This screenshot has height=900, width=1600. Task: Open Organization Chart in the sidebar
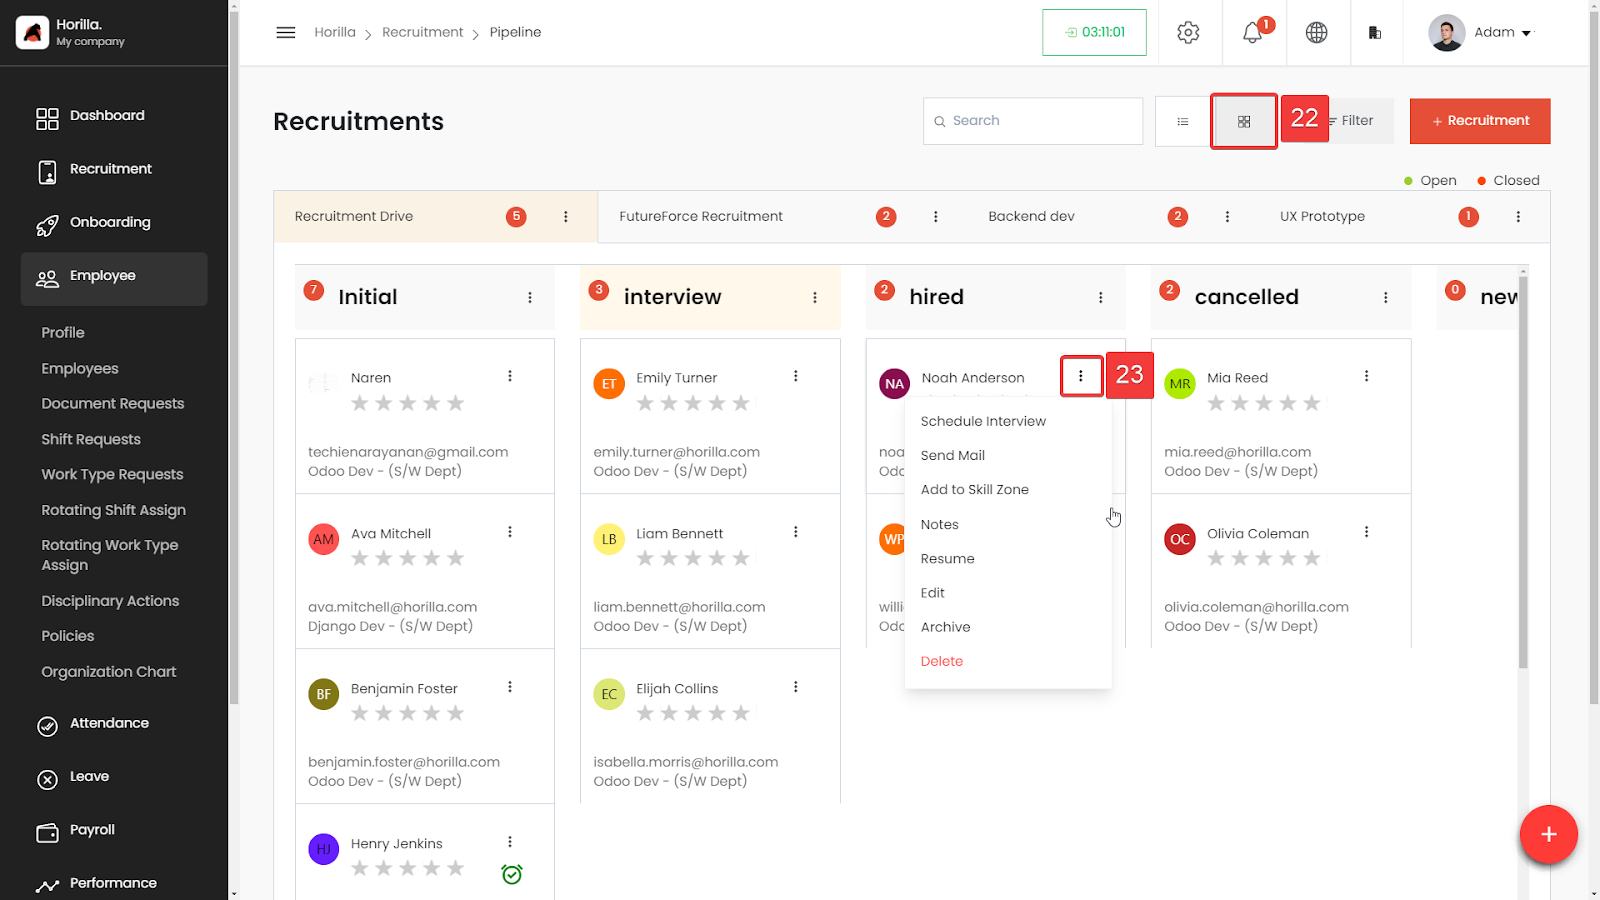[x=109, y=672]
